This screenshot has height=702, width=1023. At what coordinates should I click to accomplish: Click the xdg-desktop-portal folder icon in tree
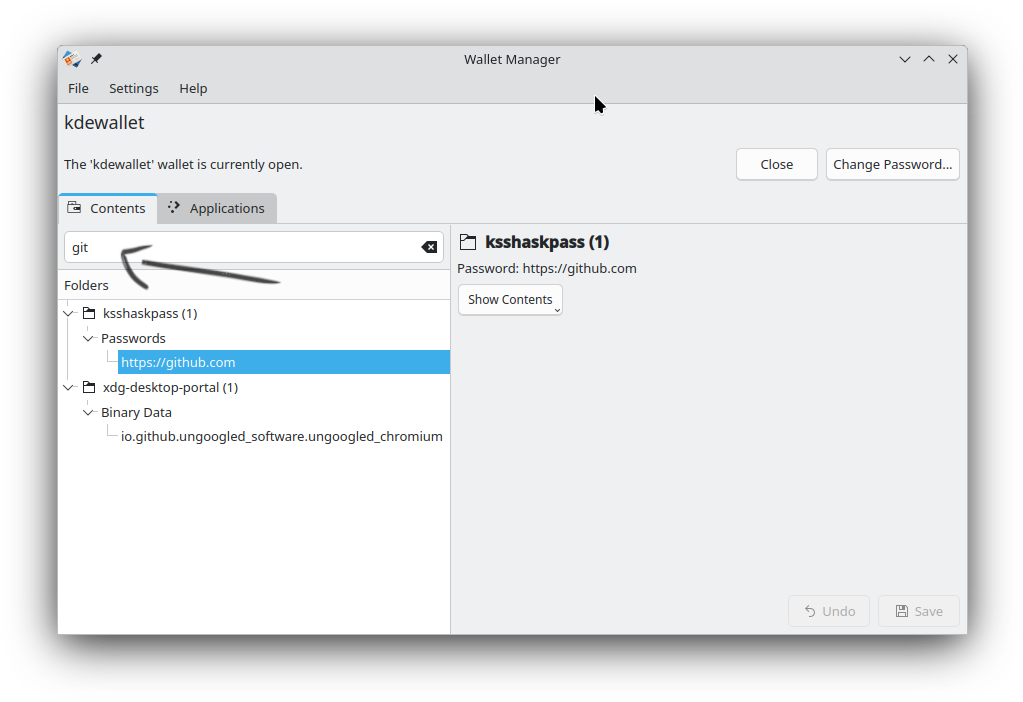tap(89, 387)
